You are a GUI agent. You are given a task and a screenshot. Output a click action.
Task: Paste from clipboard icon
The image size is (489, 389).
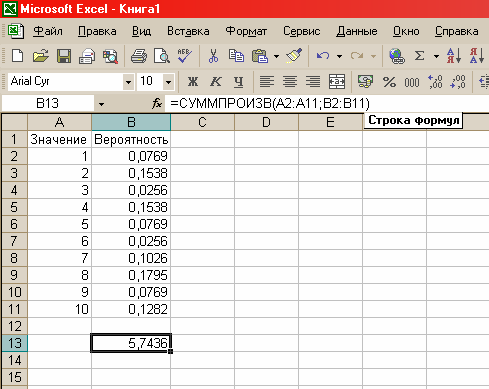260,56
